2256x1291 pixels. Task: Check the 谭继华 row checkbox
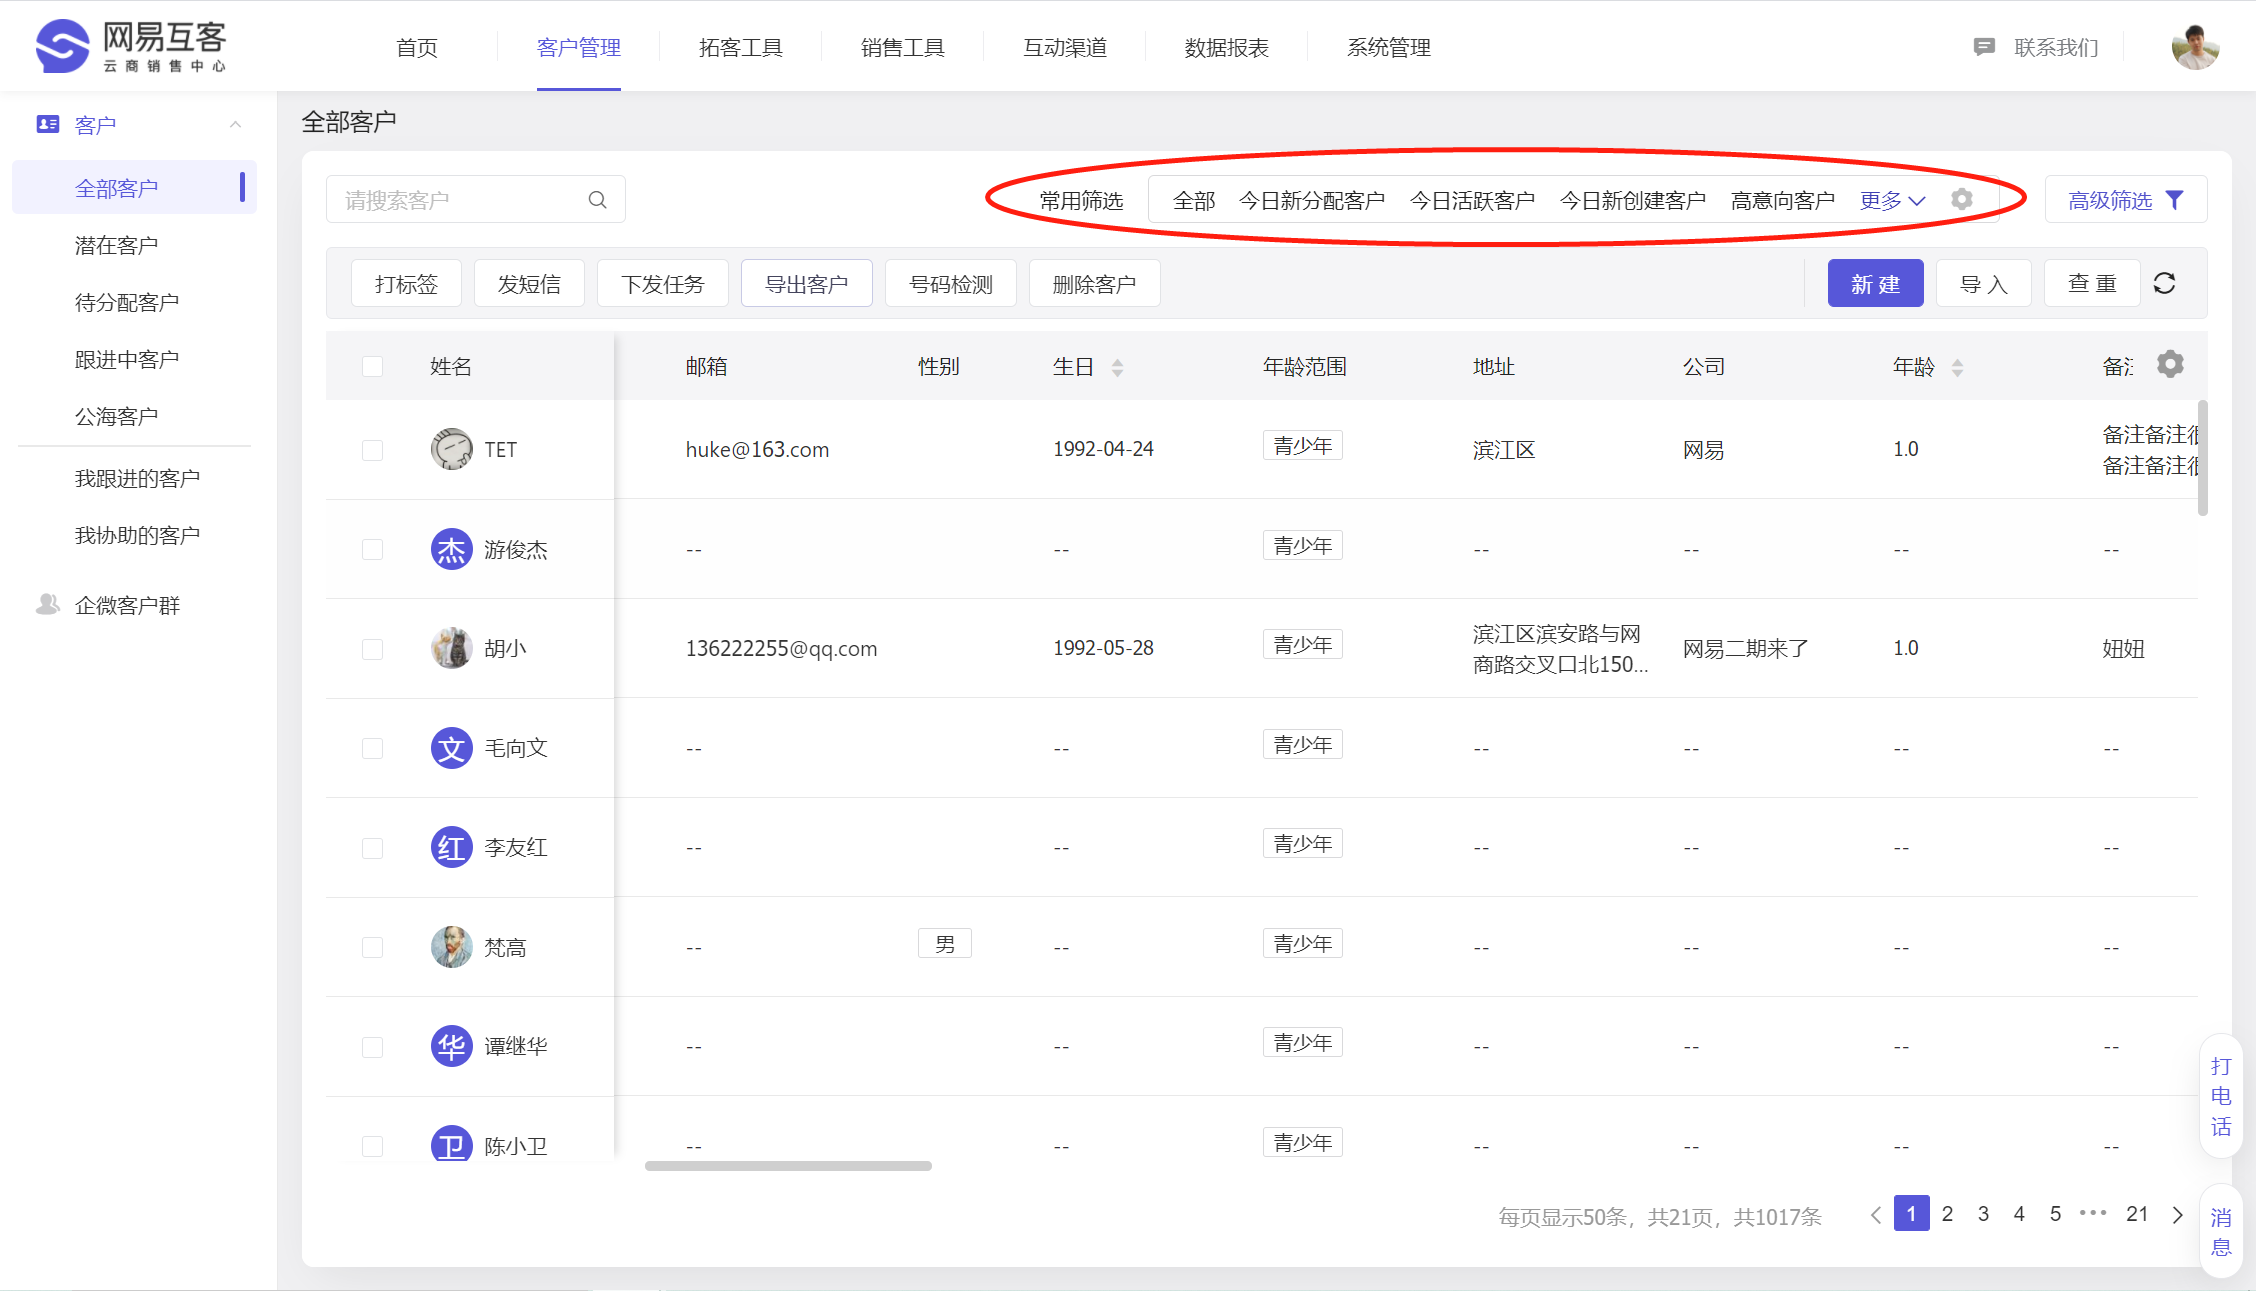[x=372, y=1047]
